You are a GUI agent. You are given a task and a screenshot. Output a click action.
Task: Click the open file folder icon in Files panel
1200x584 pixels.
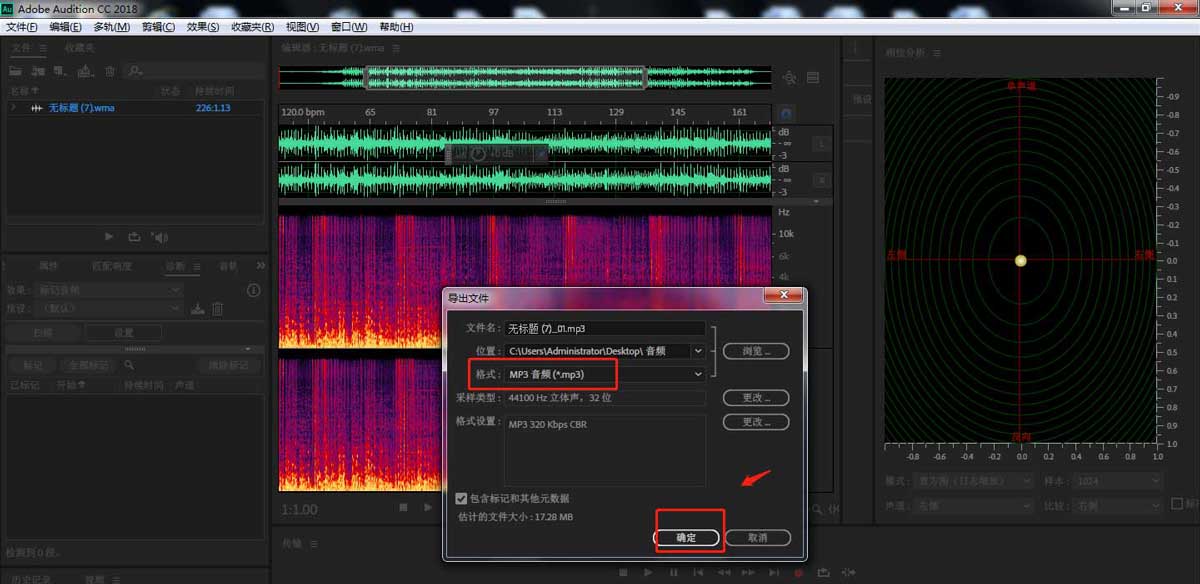click(x=16, y=71)
